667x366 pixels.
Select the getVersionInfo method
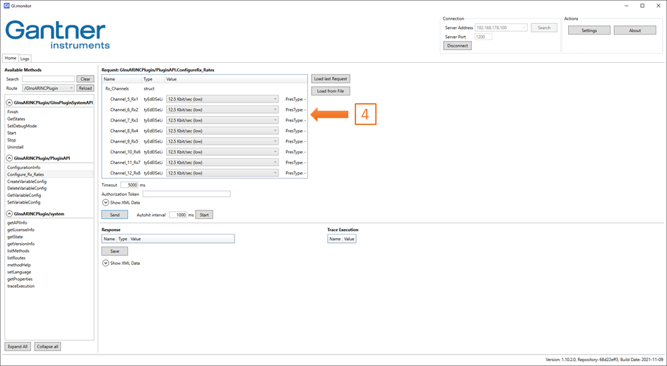[x=21, y=244]
